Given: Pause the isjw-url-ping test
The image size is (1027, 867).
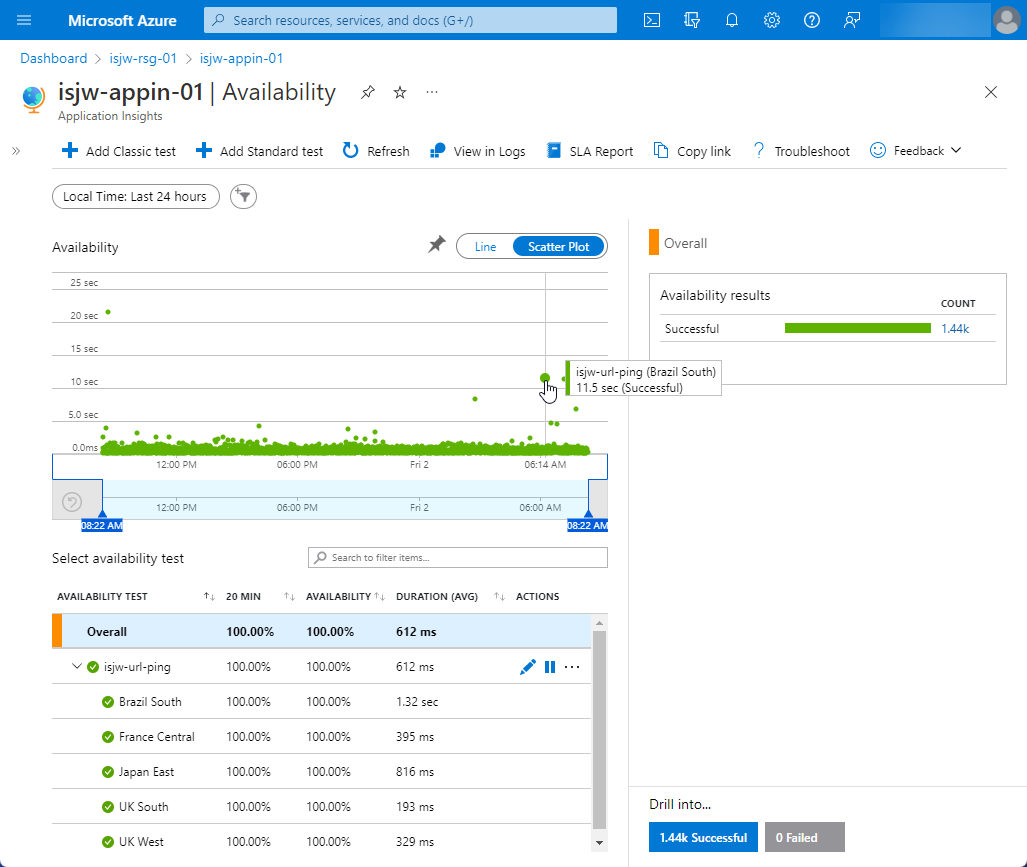Looking at the screenshot, I should [550, 667].
